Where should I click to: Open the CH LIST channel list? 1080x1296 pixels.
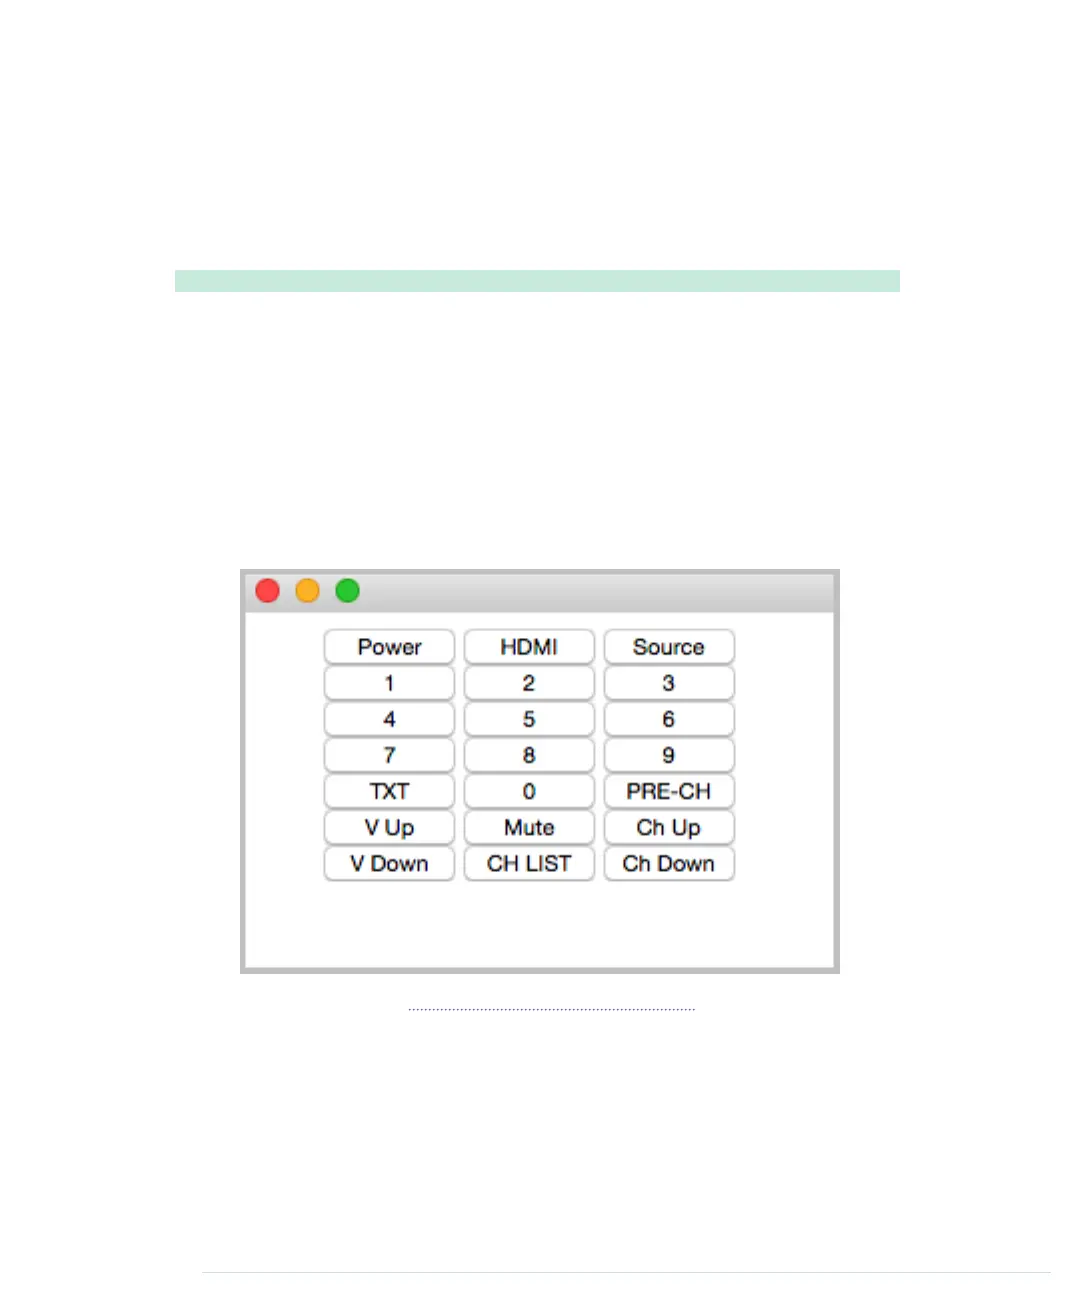pos(529,863)
